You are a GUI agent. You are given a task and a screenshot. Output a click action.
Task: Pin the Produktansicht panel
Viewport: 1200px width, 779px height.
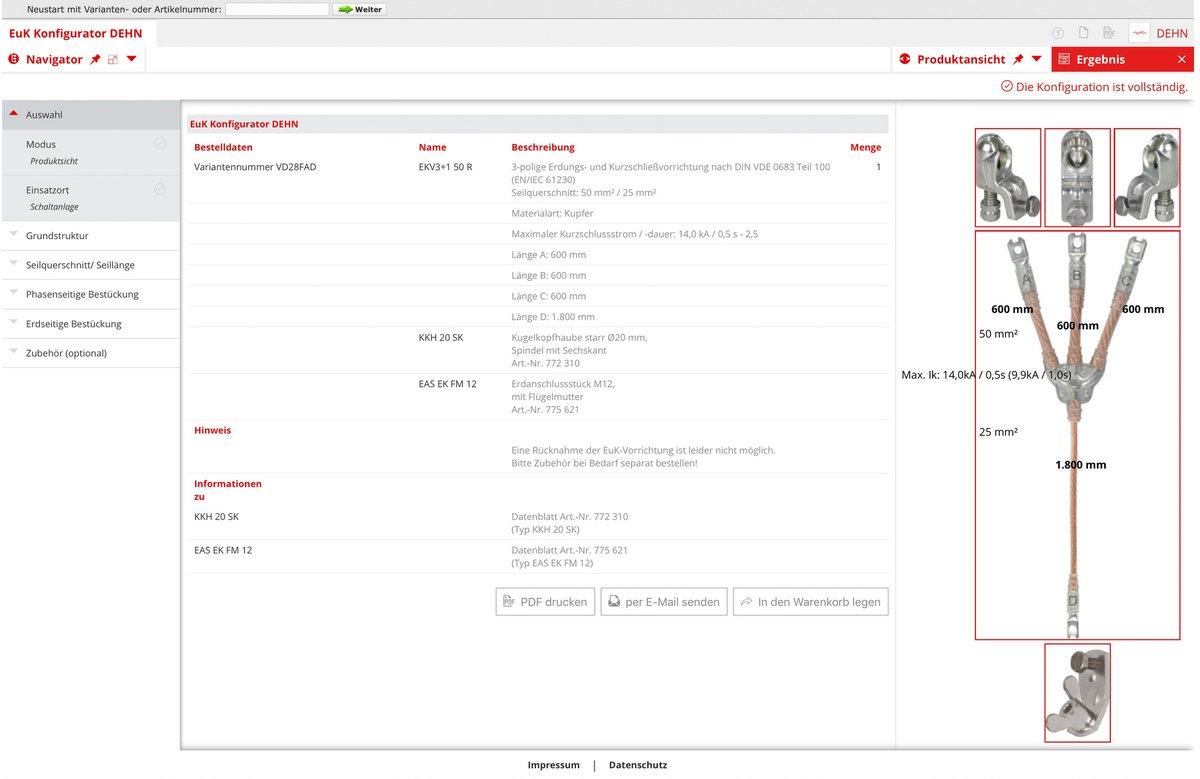pyautogui.click(x=1018, y=59)
